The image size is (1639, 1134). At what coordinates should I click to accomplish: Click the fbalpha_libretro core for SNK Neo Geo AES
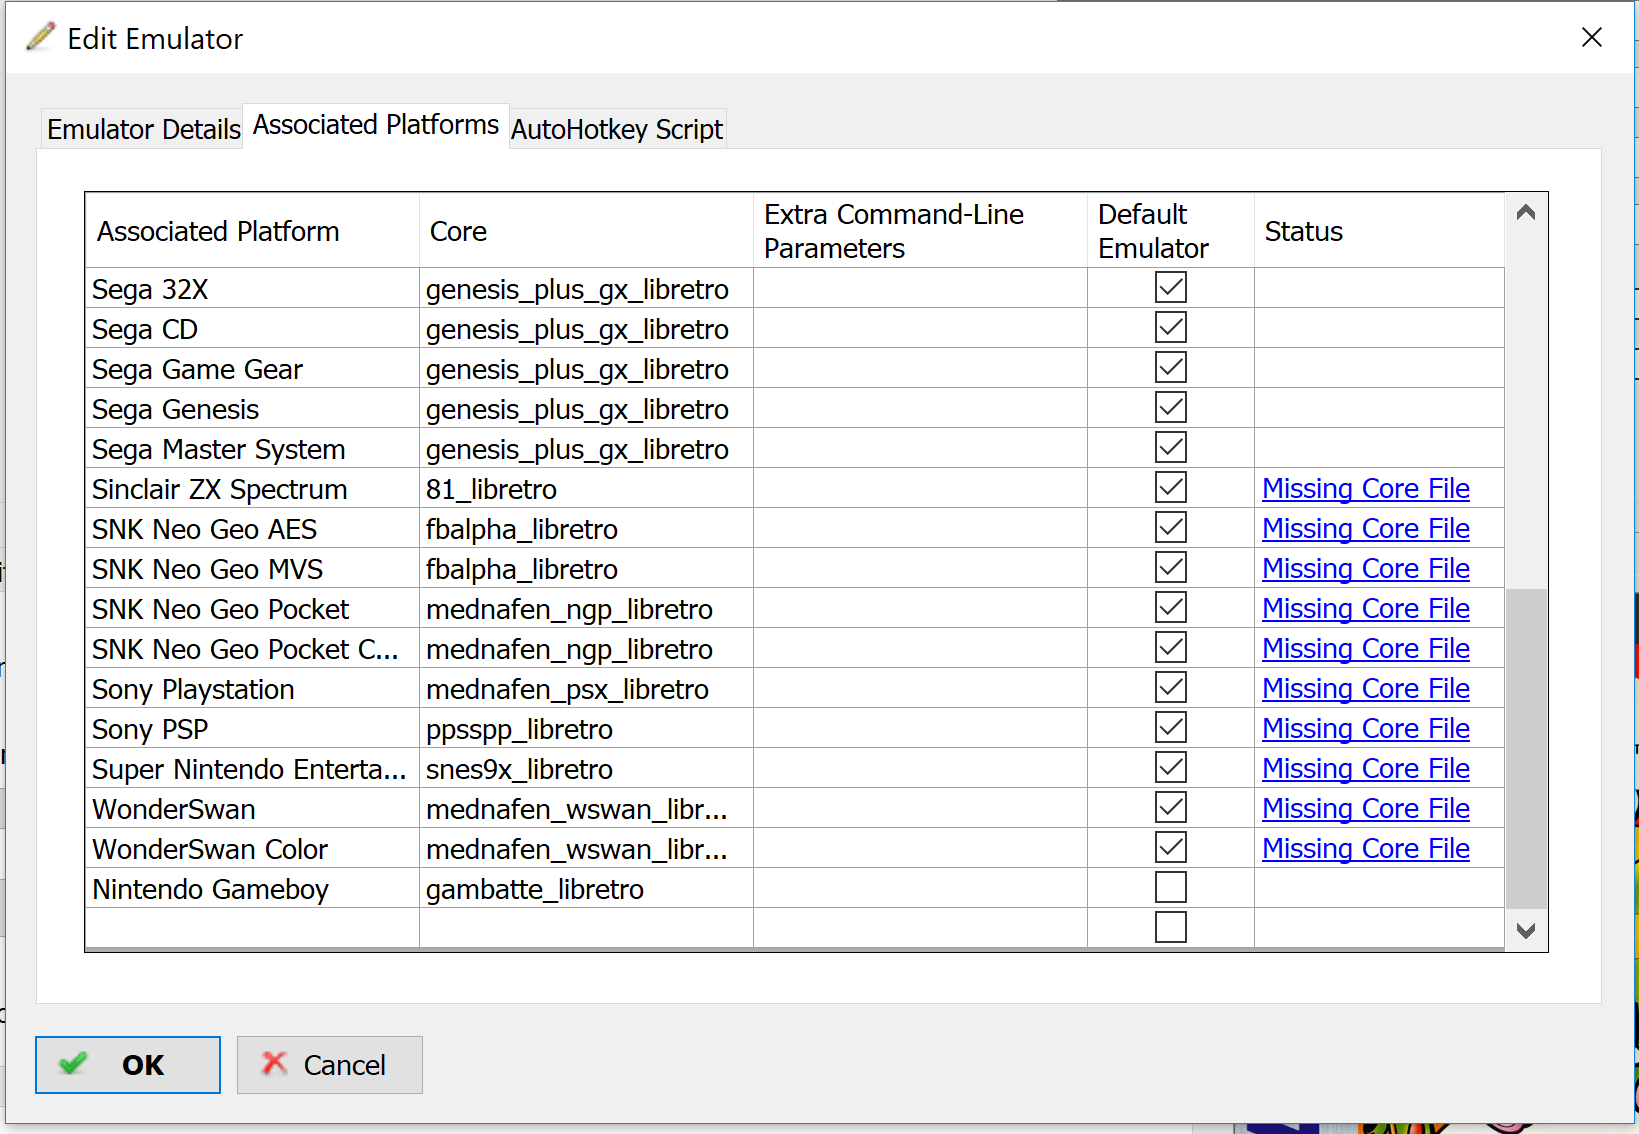[586, 529]
